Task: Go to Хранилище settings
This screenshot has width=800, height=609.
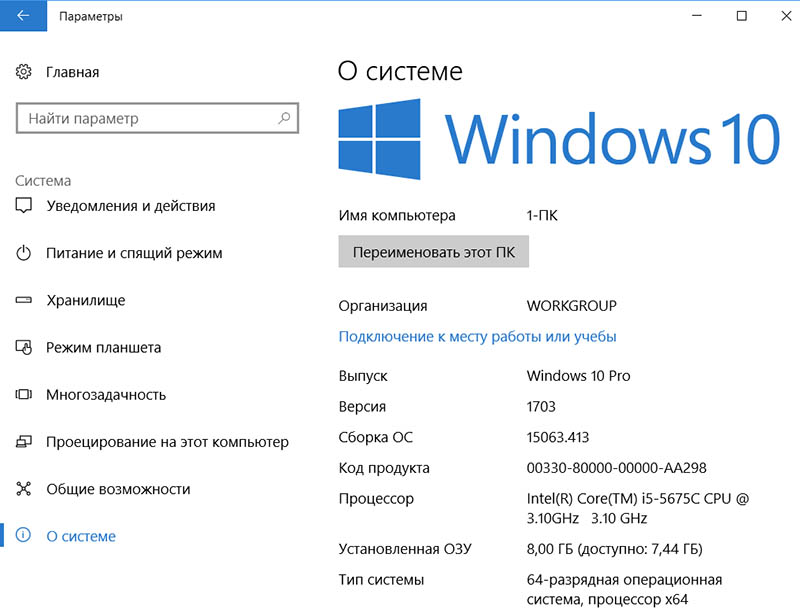Action: tap(86, 300)
